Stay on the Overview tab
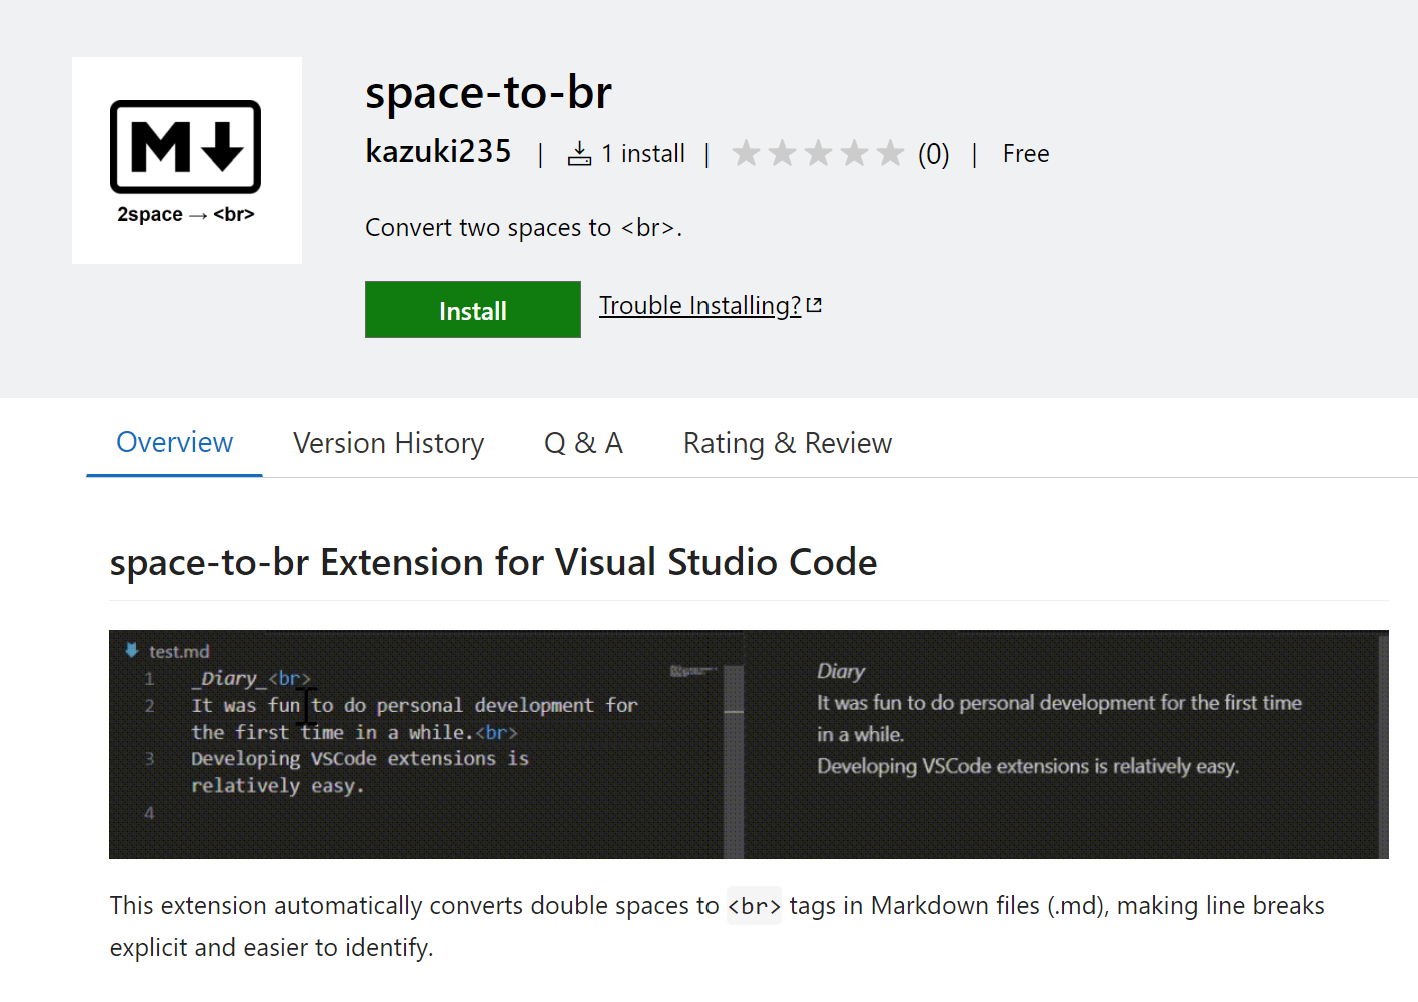Image resolution: width=1418 pixels, height=1002 pixels. coord(174,442)
